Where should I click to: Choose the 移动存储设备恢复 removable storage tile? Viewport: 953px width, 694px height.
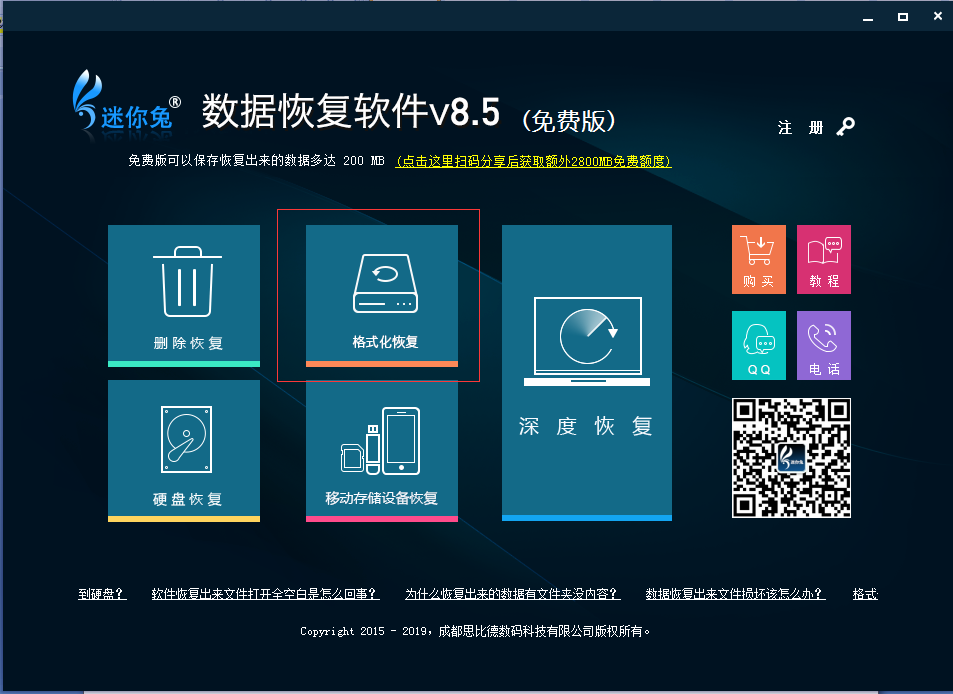tap(382, 451)
